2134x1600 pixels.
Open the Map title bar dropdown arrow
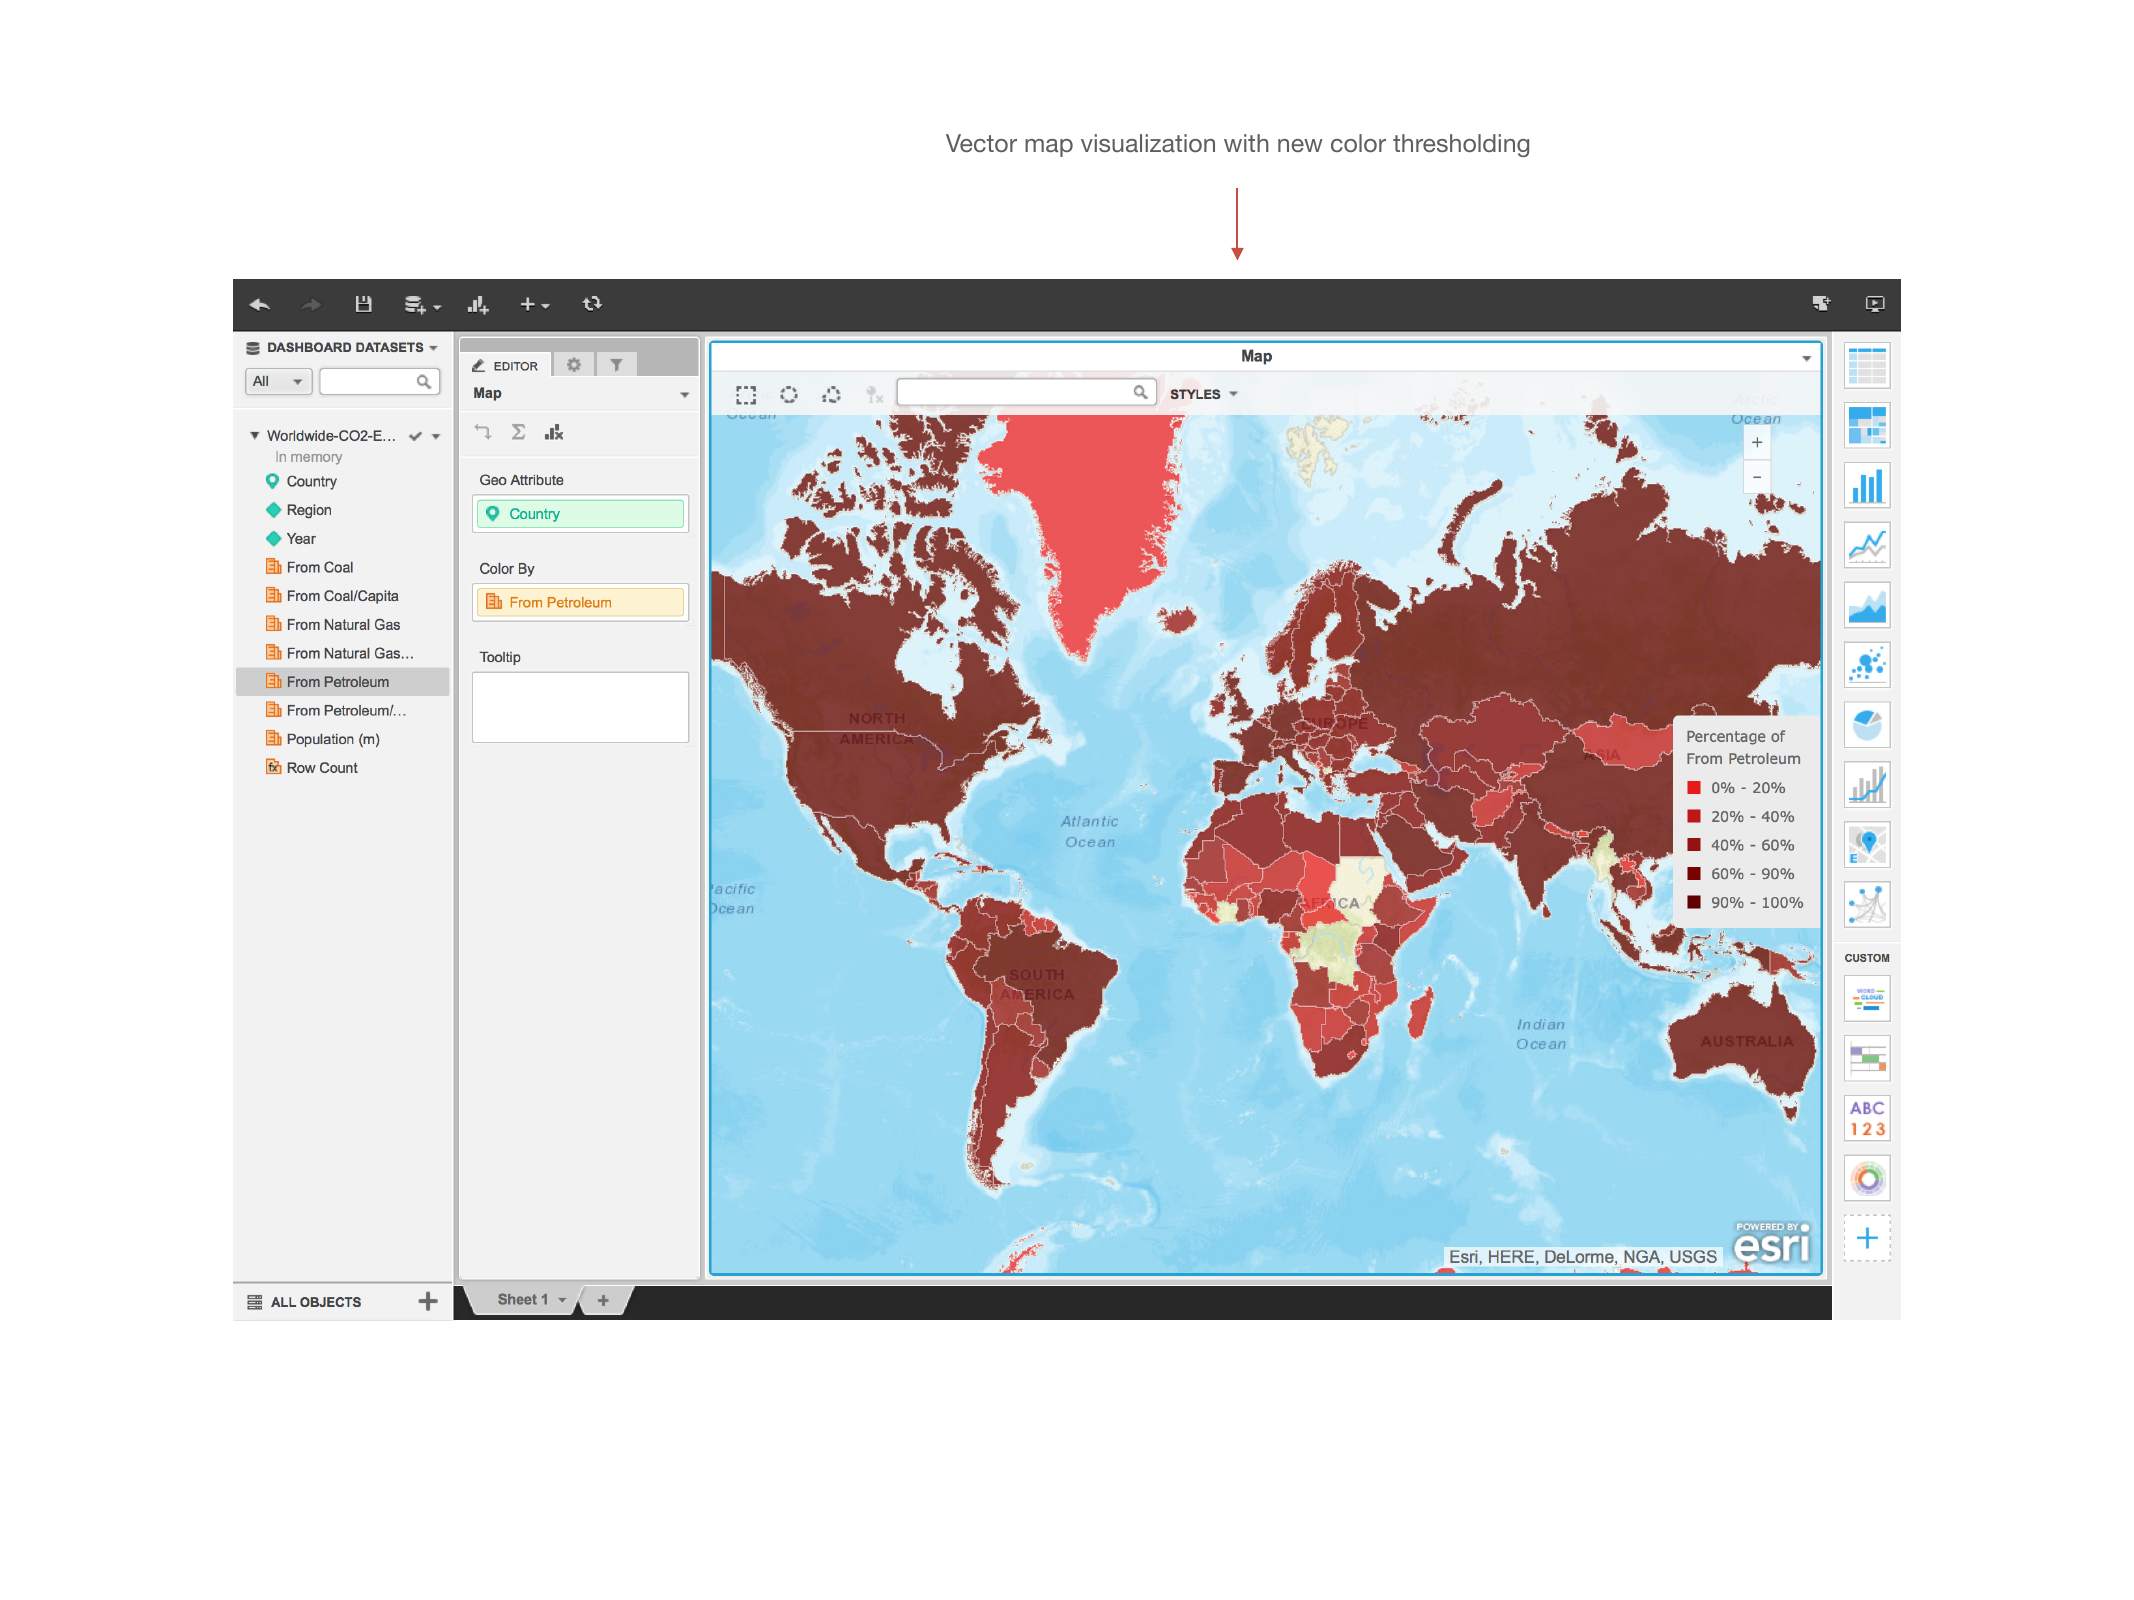coord(1806,358)
